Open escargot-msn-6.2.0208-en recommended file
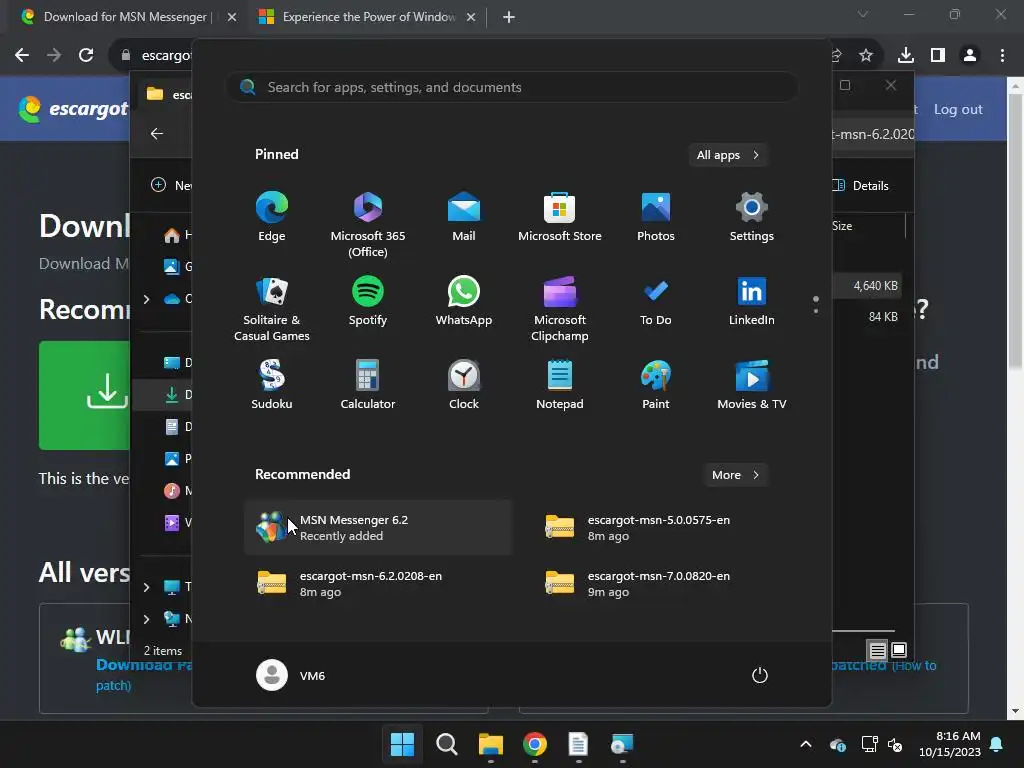Viewport: 1024px width, 768px height. (x=379, y=584)
